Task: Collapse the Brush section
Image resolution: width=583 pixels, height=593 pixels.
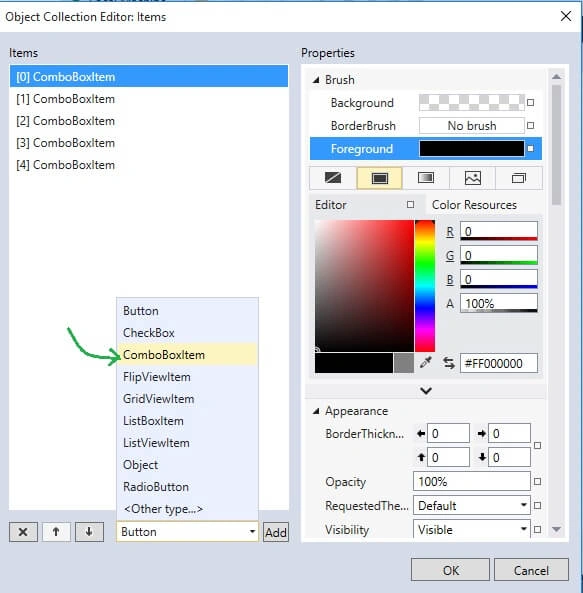Action: pos(316,80)
